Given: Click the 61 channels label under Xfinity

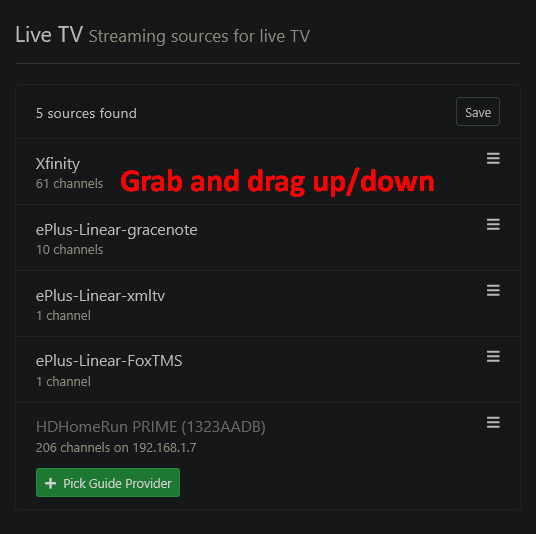Looking at the screenshot, I should tap(69, 184).
